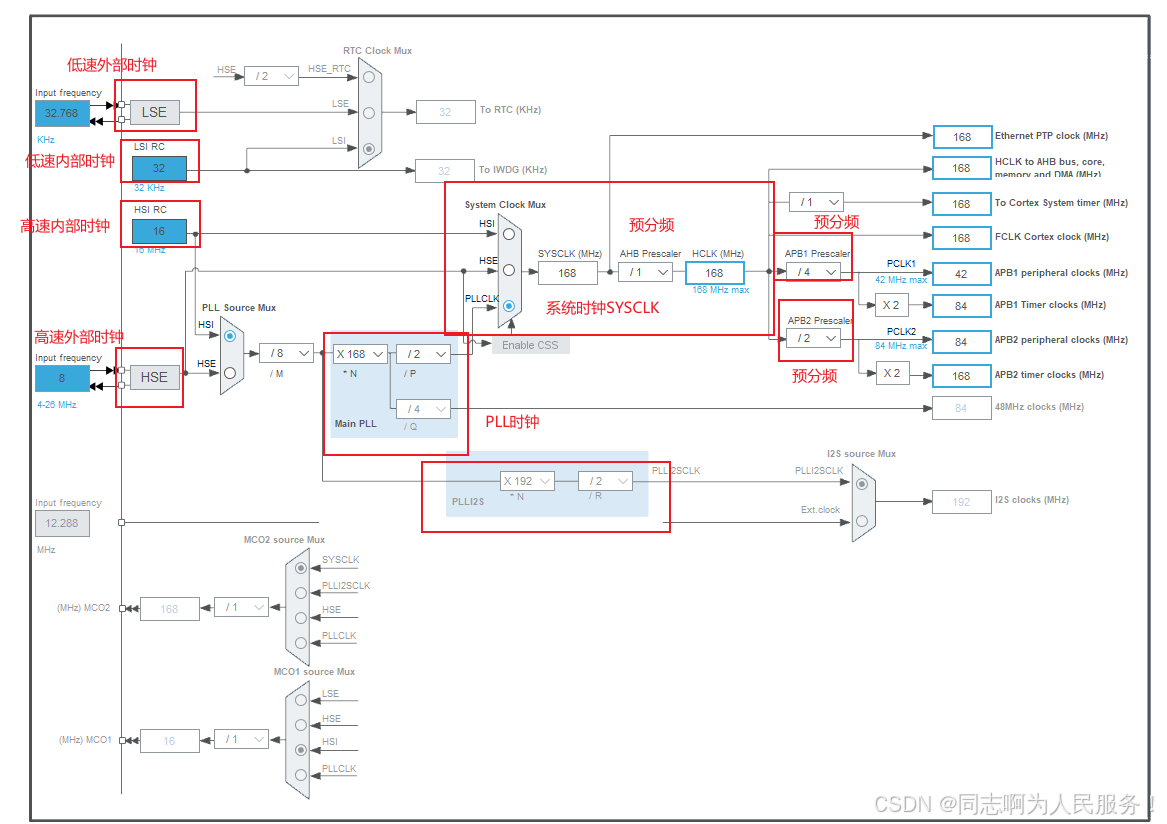Click the HSE oscillator block
The height and width of the screenshot is (824, 1167).
pyautogui.click(x=154, y=377)
